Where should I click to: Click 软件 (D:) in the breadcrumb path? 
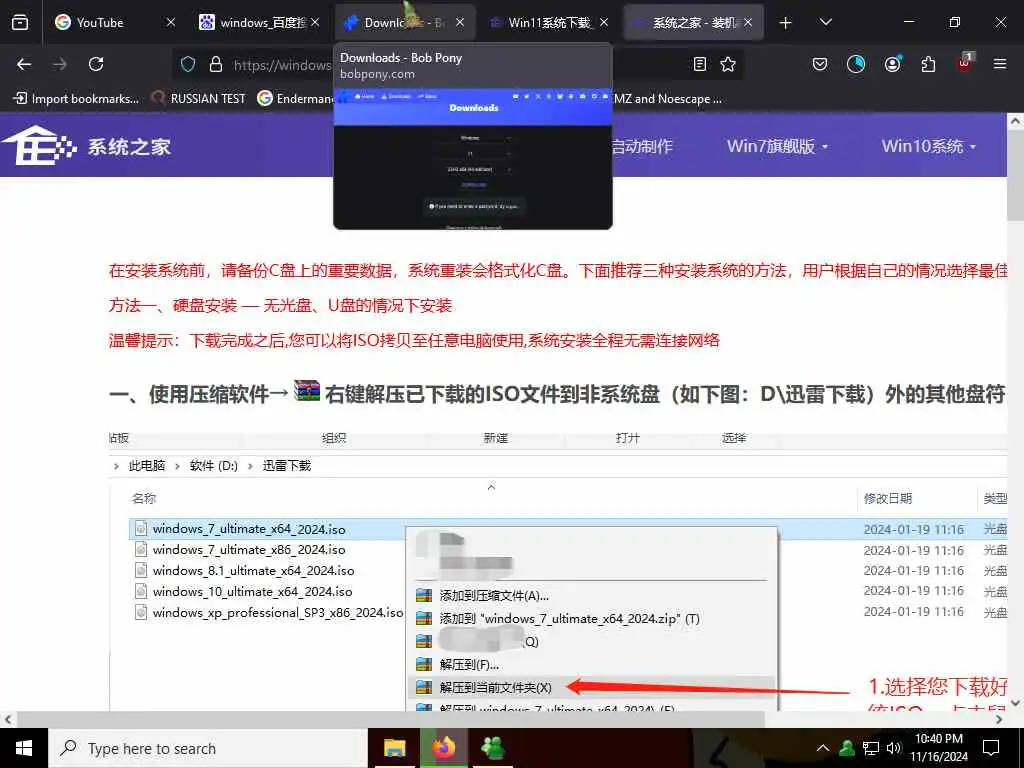pos(214,466)
